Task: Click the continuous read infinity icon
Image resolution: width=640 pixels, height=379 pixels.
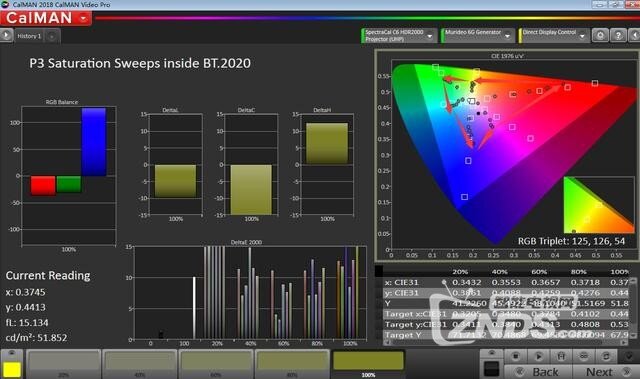Action: [584, 357]
